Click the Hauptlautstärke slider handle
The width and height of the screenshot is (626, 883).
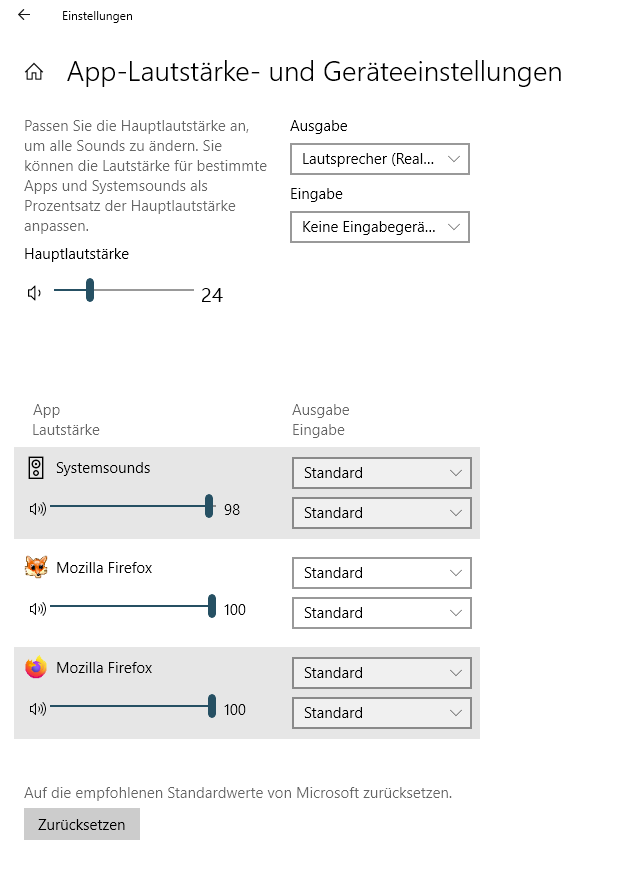90,290
